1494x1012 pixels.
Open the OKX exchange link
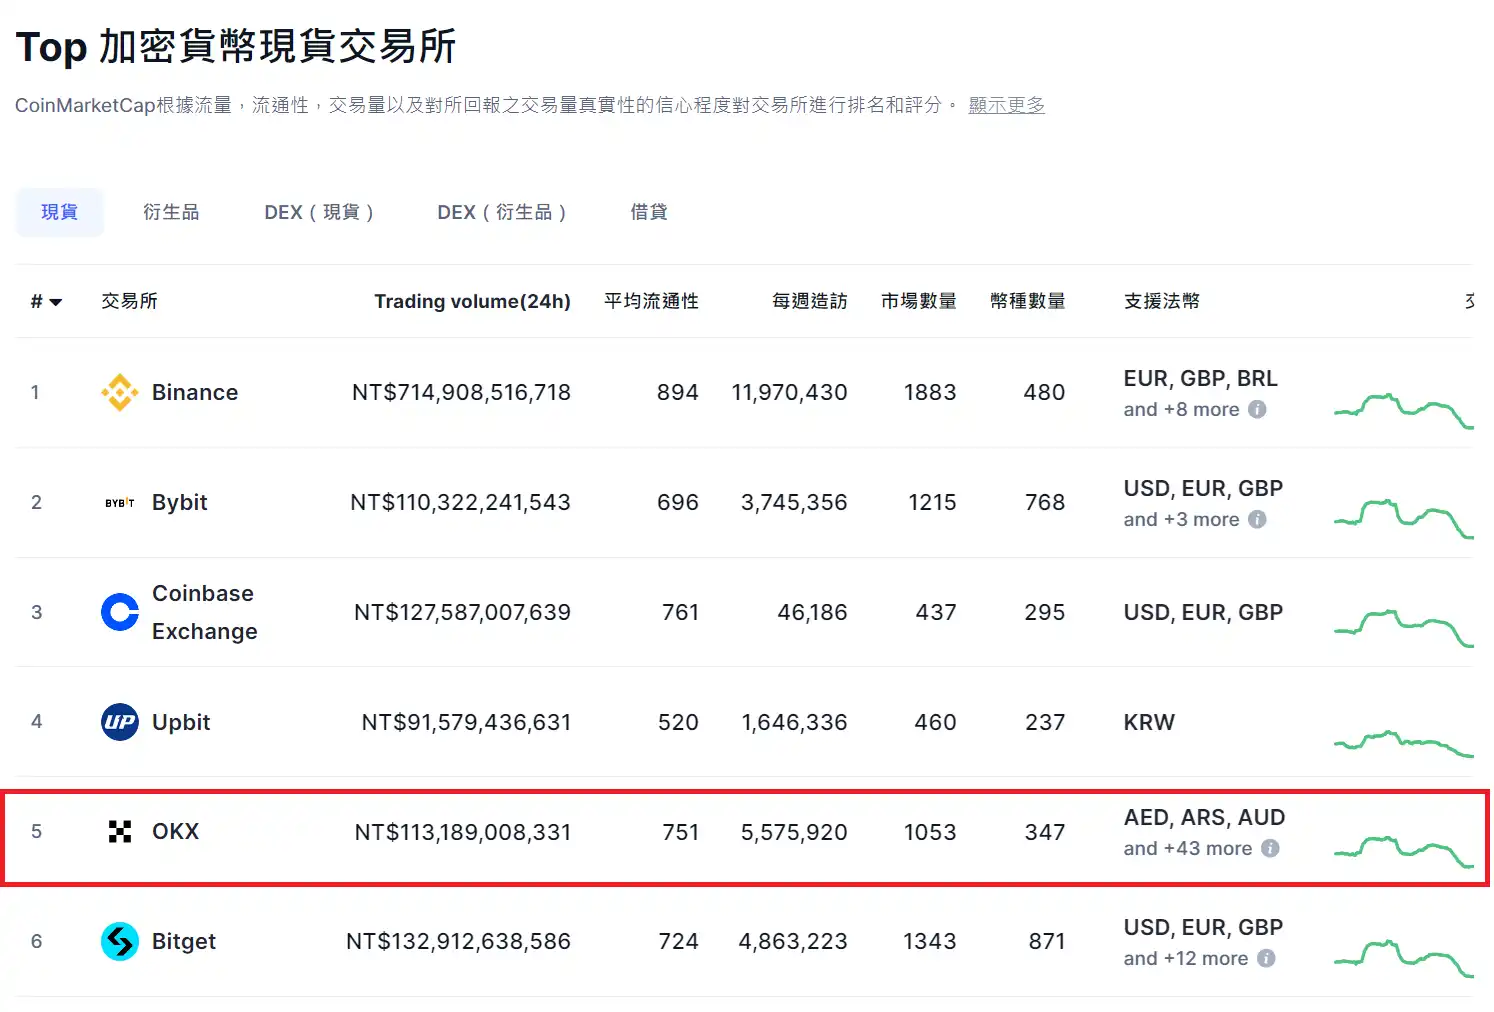coord(176,831)
